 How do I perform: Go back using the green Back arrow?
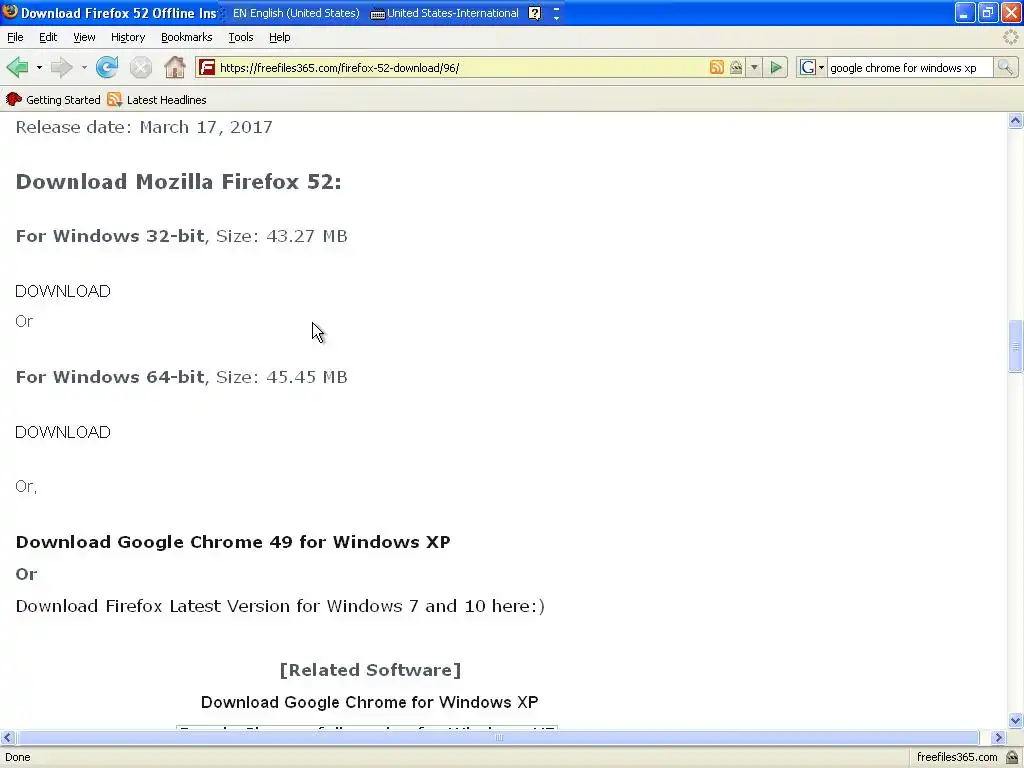pos(18,67)
